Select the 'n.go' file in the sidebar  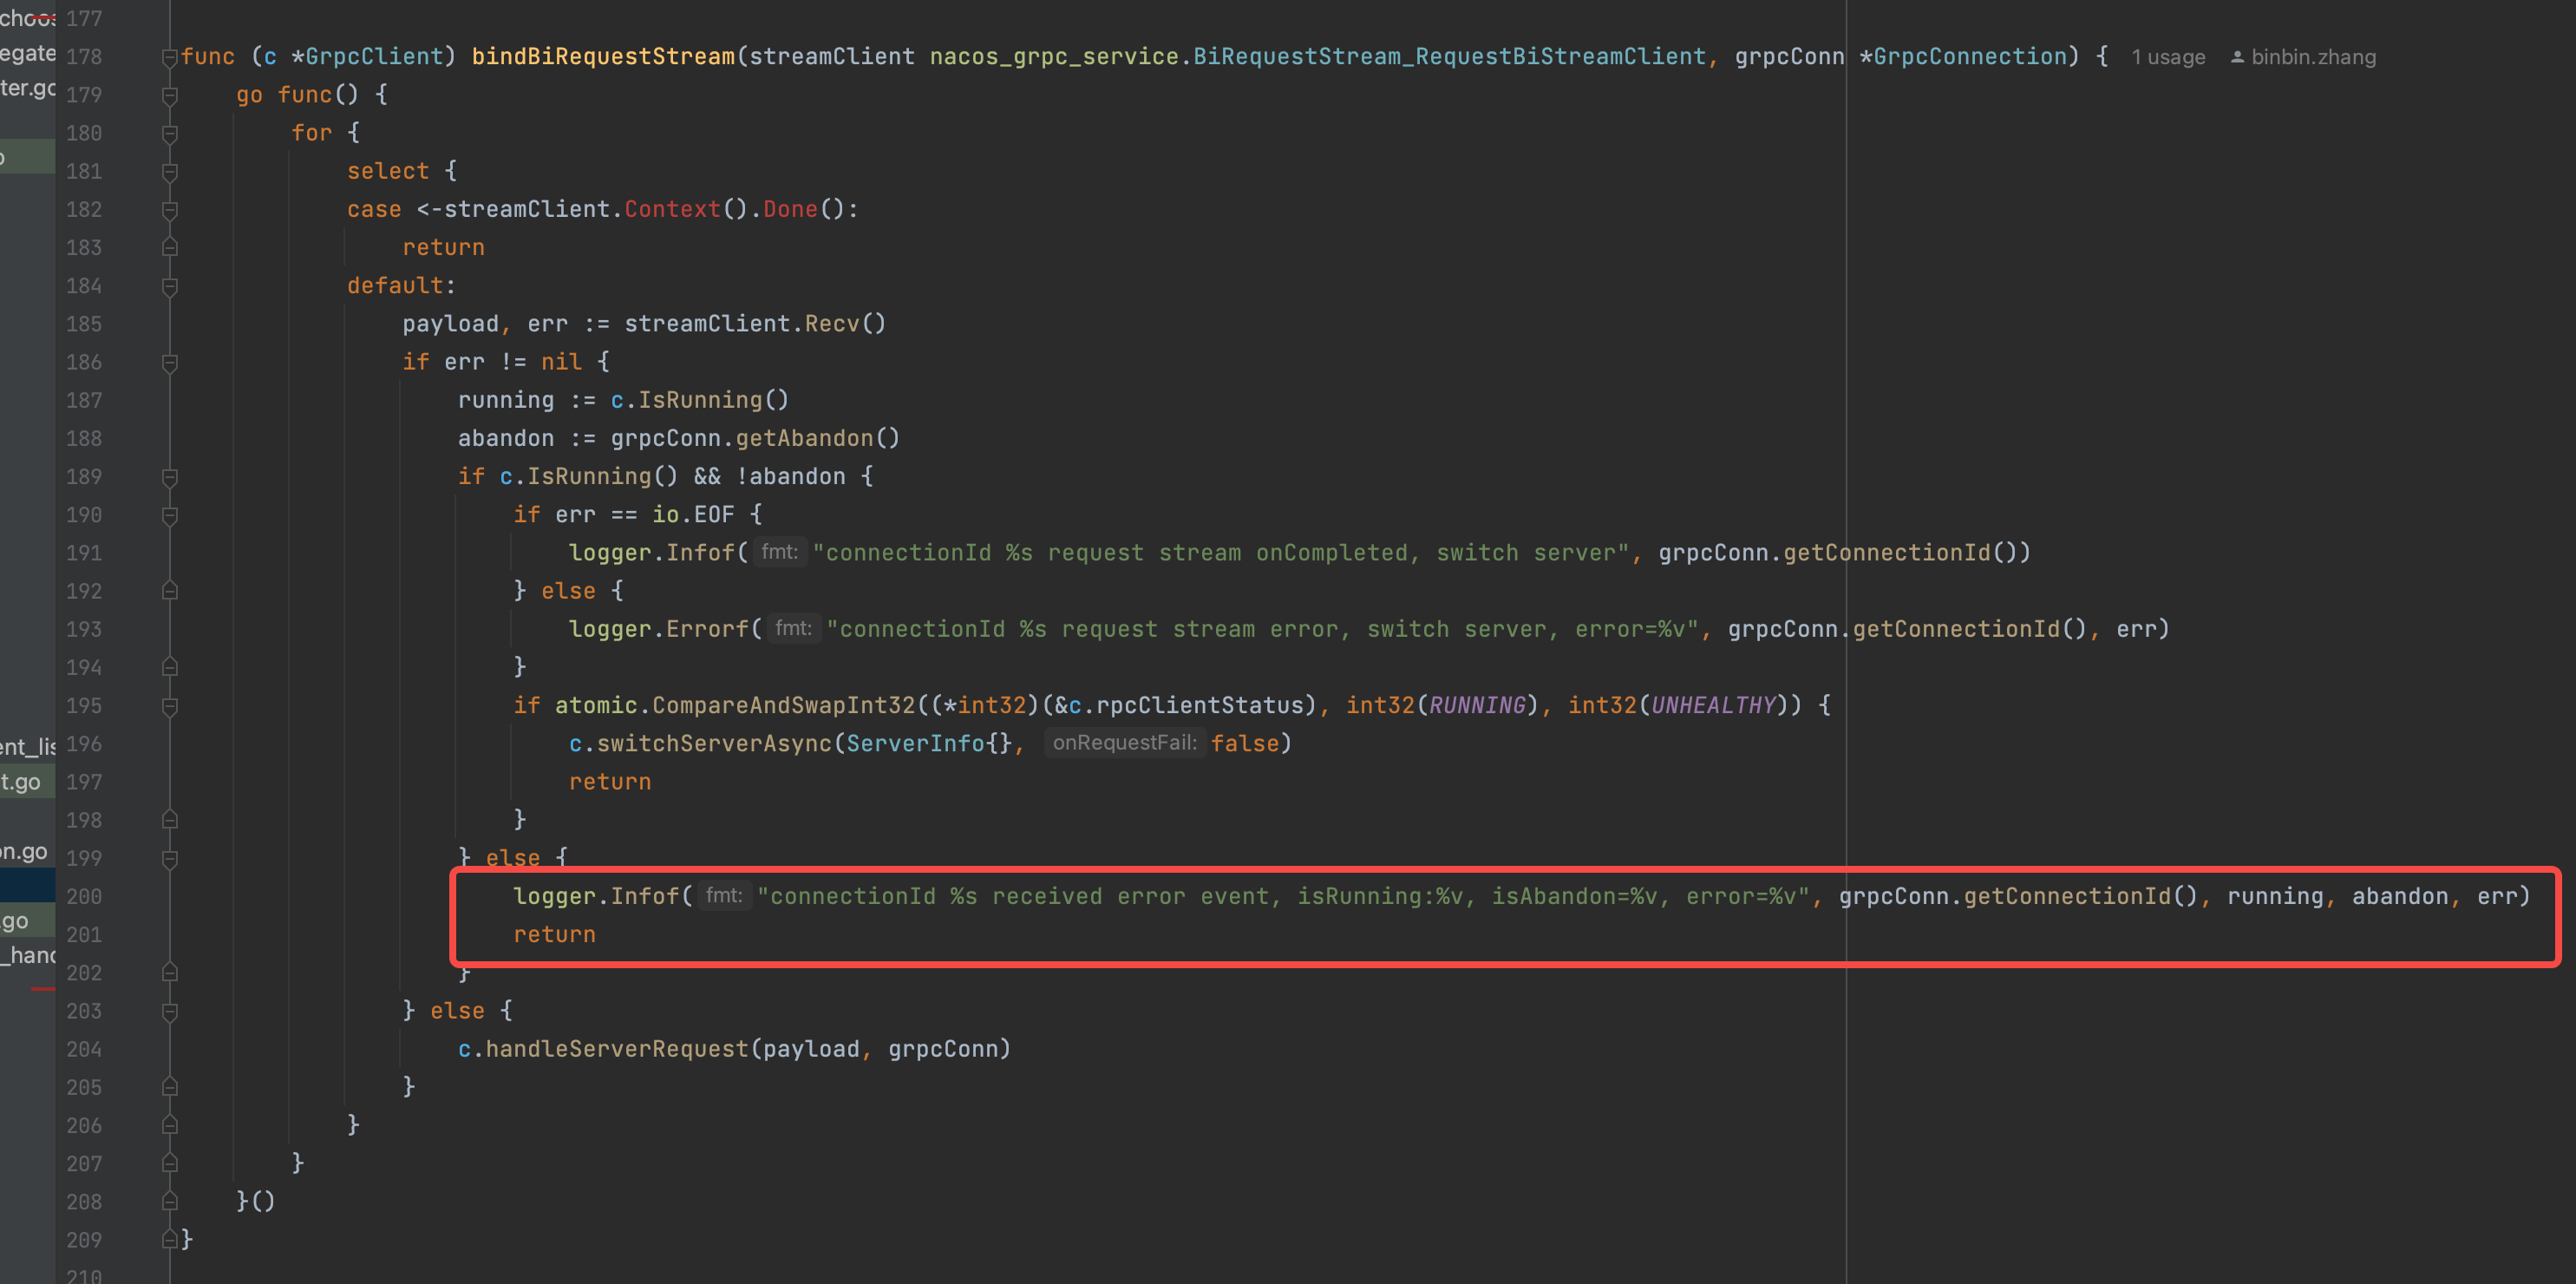pos(25,852)
